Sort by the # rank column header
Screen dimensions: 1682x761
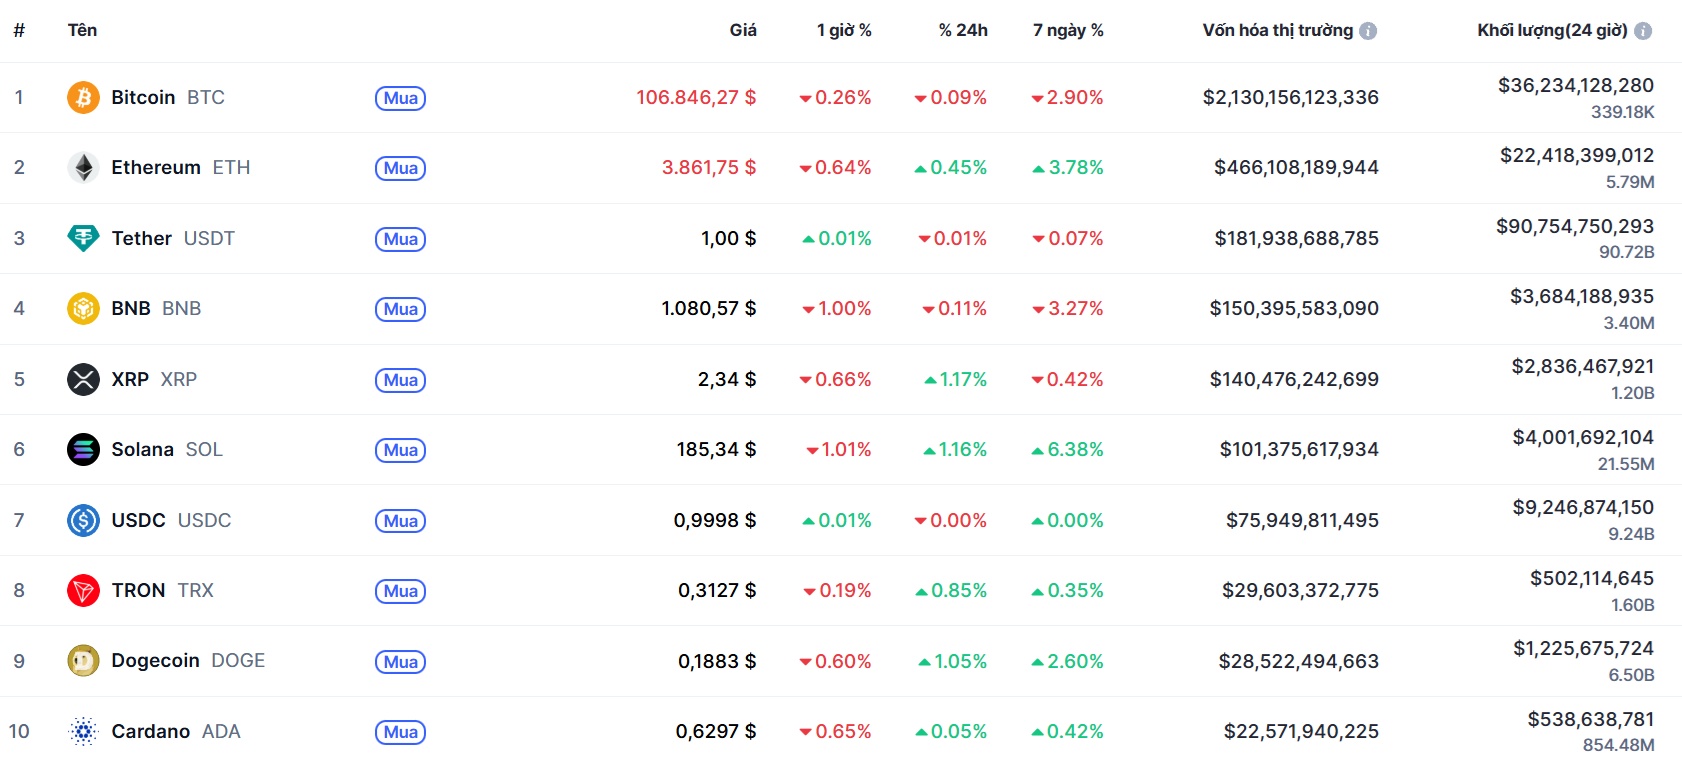click(x=19, y=30)
